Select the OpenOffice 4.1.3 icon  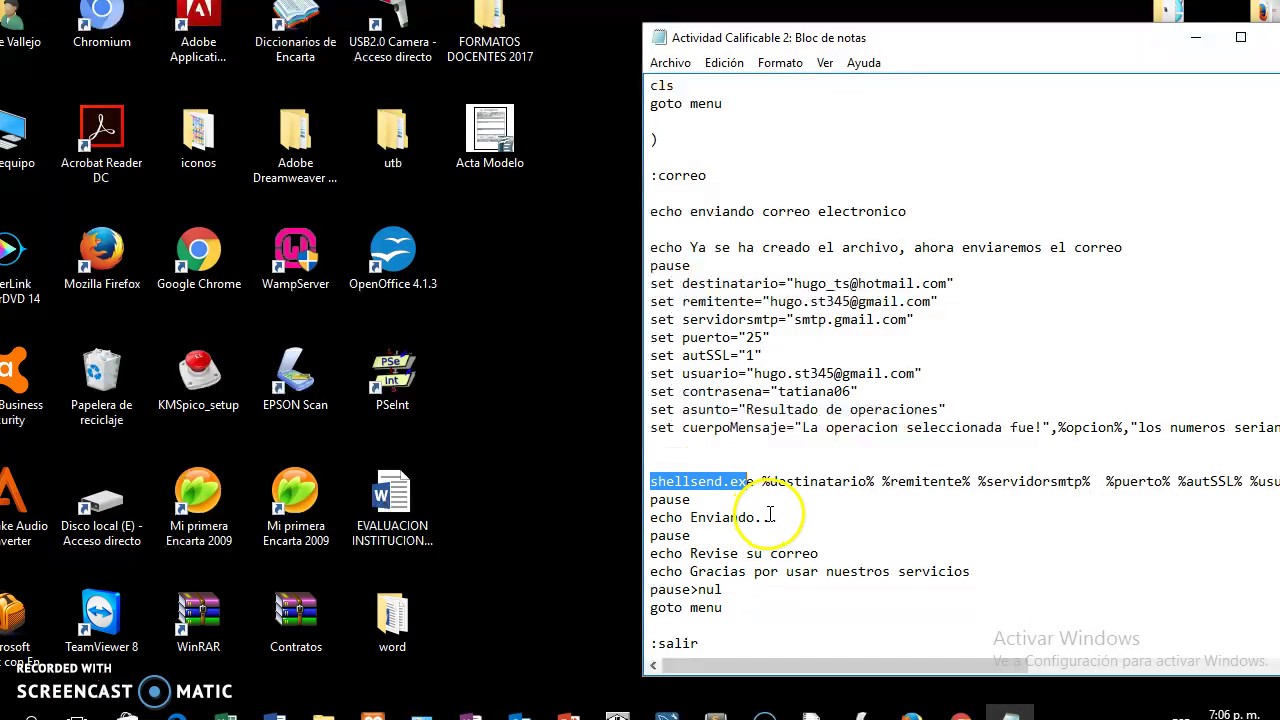tap(392, 259)
